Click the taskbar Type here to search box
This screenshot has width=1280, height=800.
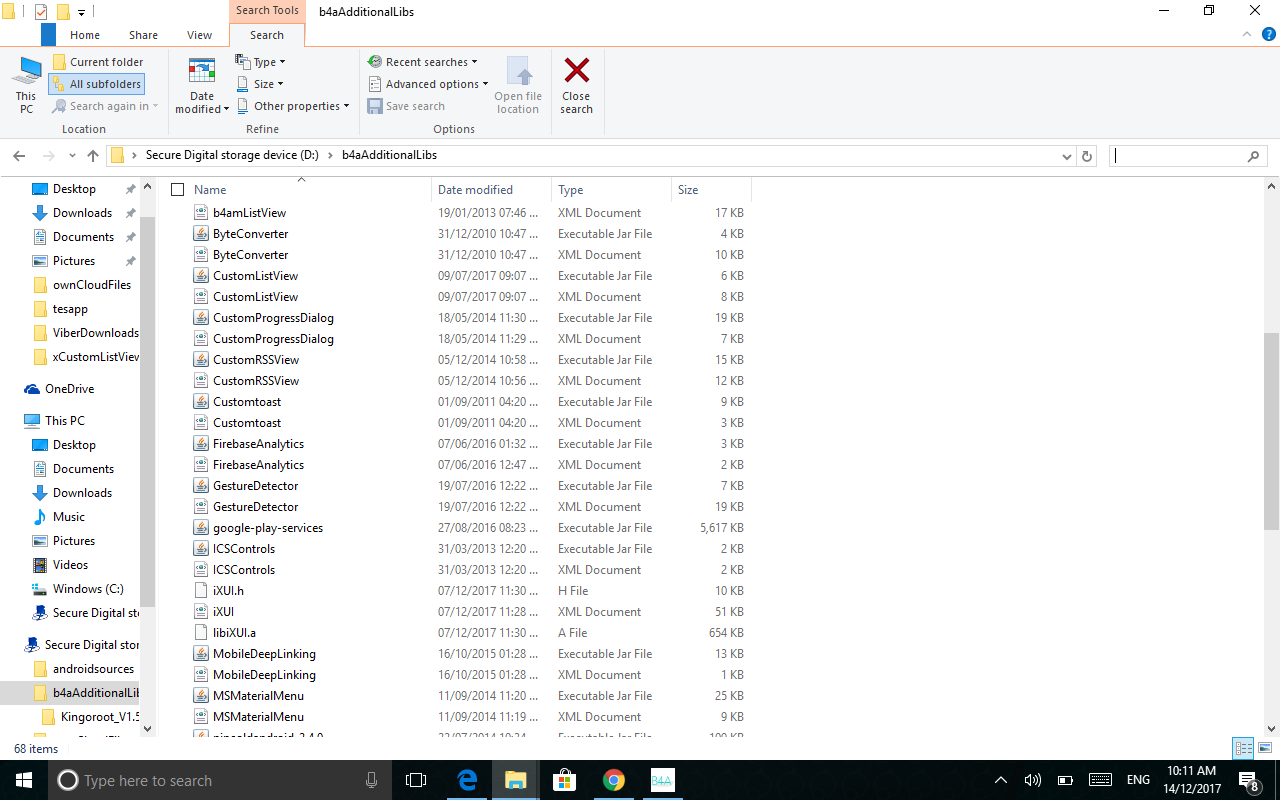[x=219, y=780]
